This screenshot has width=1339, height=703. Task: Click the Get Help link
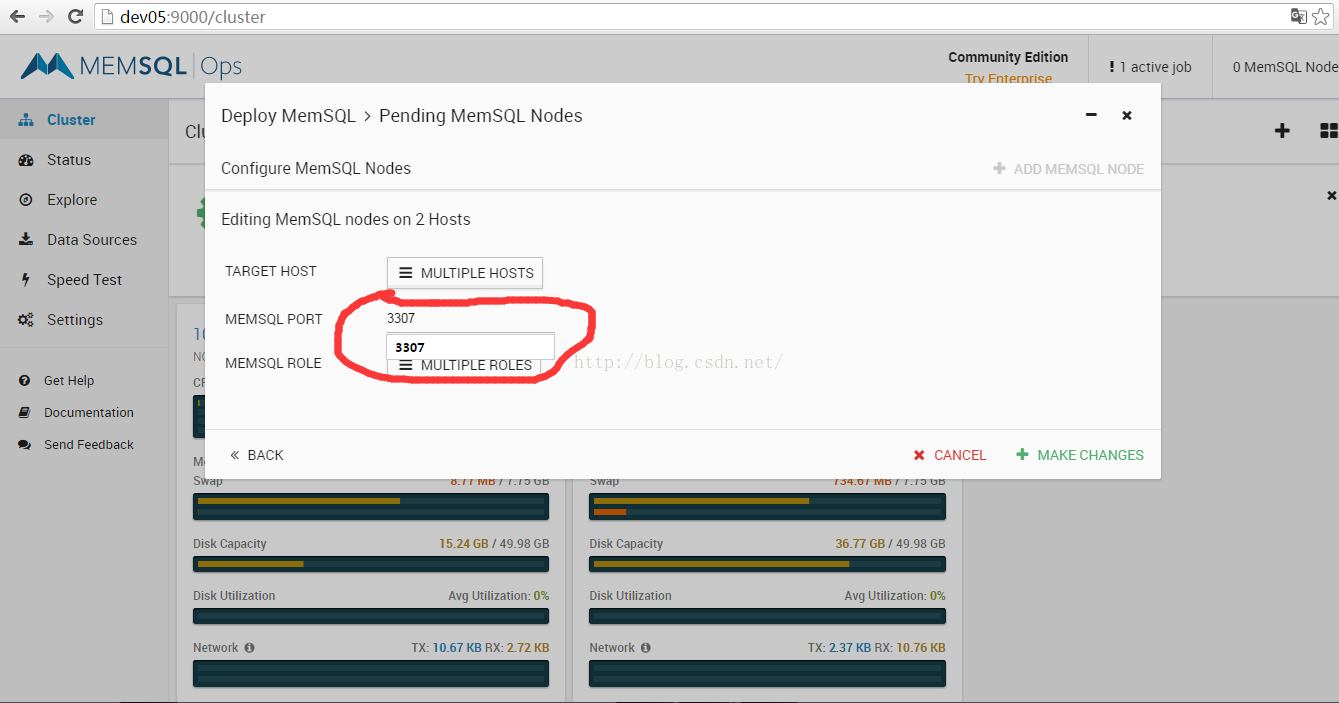(69, 380)
